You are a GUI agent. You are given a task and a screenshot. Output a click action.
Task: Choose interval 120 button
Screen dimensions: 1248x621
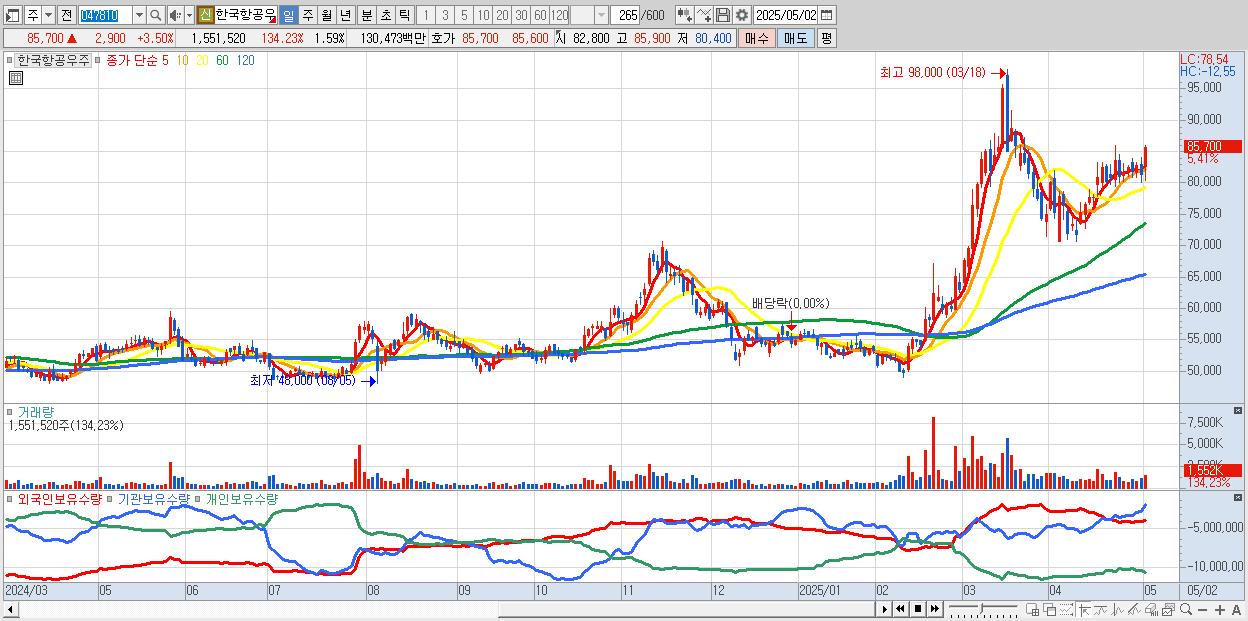click(x=560, y=16)
